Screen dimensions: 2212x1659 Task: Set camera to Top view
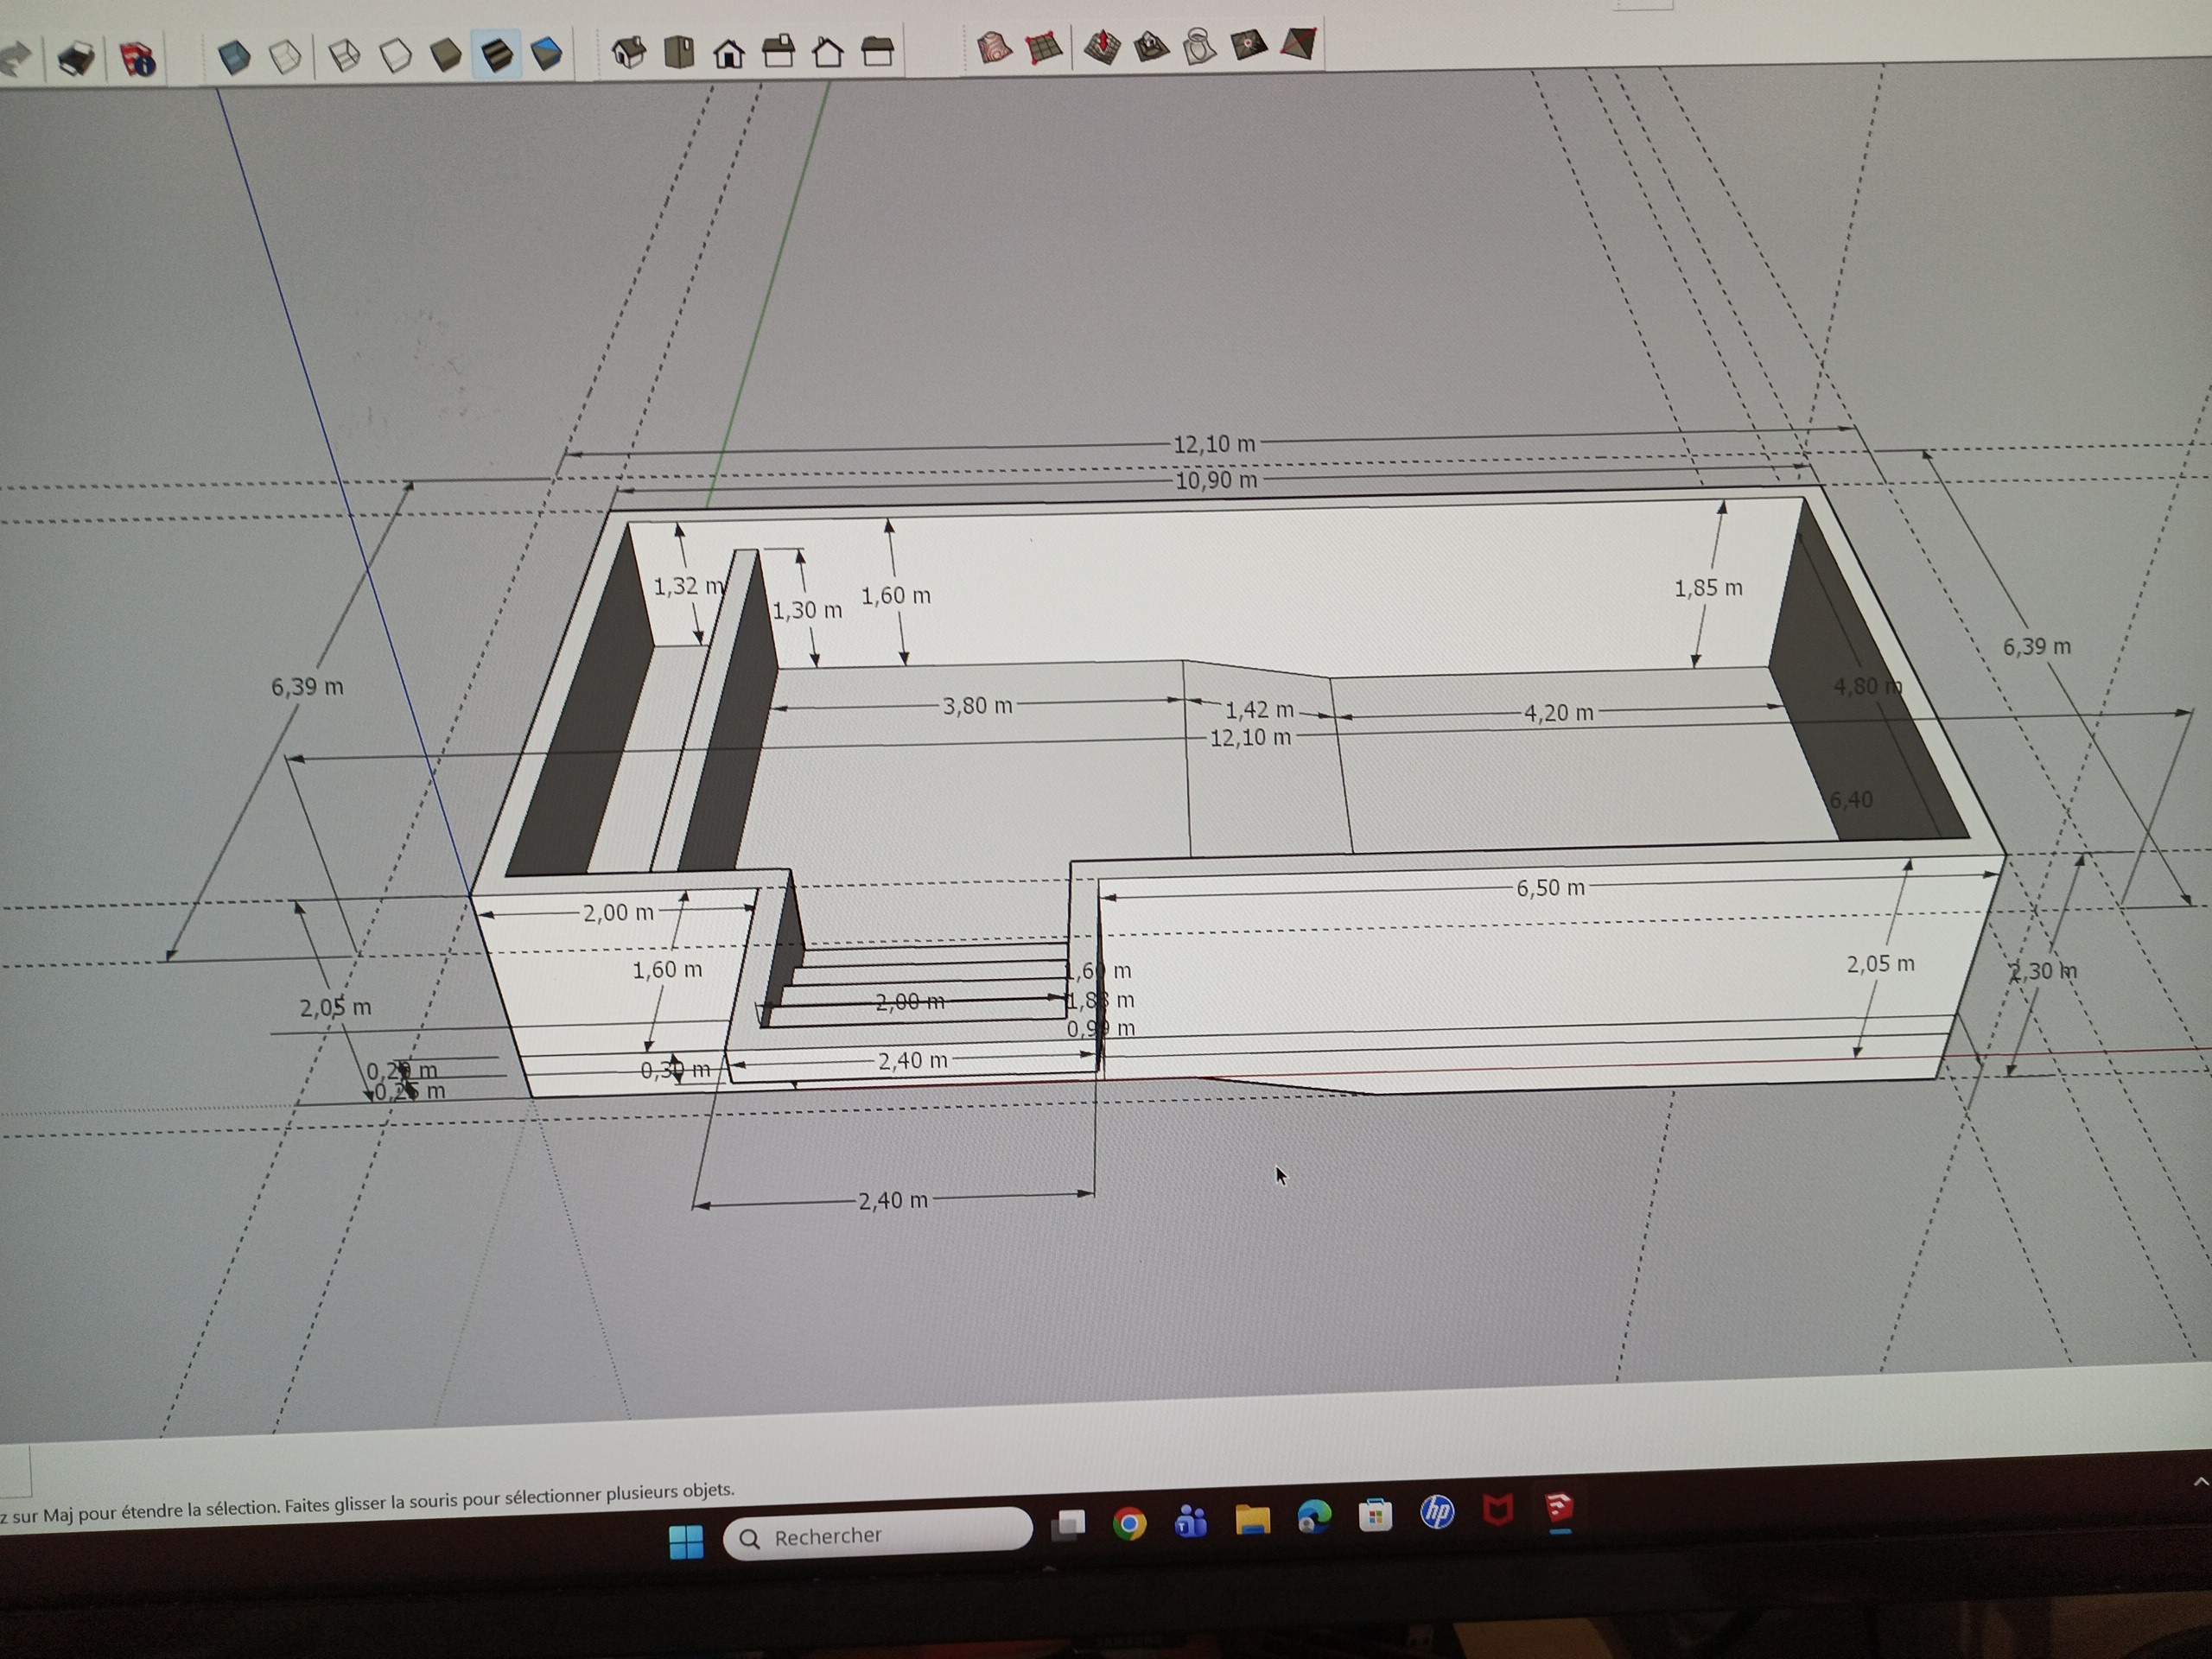pyautogui.click(x=679, y=52)
